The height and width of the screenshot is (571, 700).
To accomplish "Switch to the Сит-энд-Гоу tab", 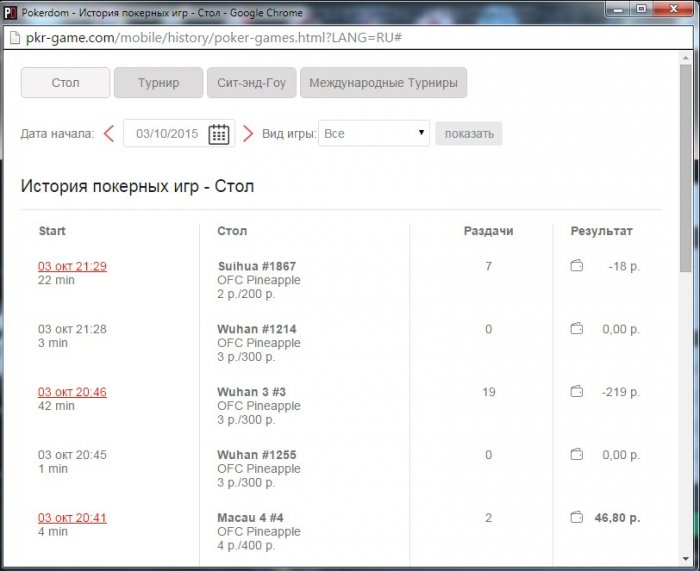I will (x=251, y=83).
